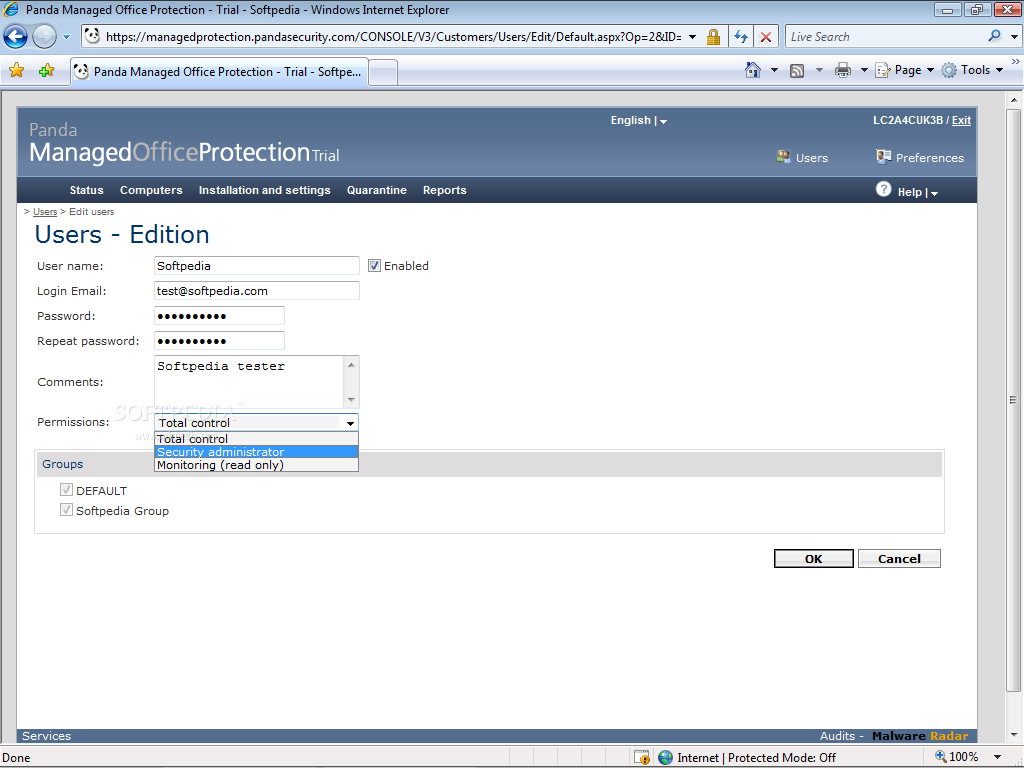Click the page scroll up arrow

point(1014,100)
